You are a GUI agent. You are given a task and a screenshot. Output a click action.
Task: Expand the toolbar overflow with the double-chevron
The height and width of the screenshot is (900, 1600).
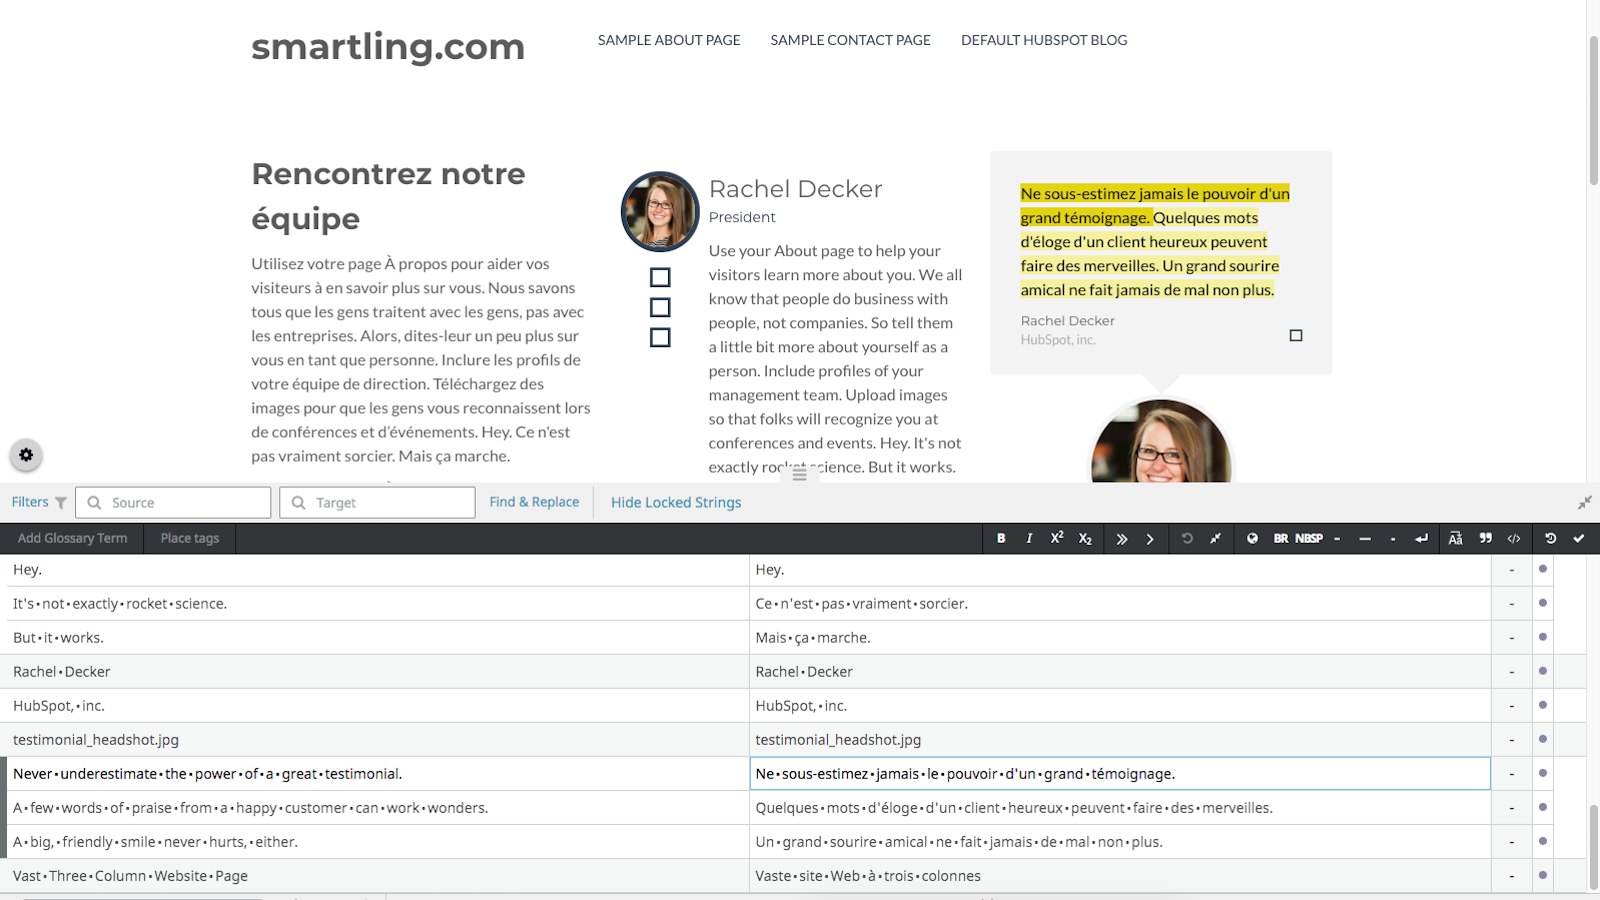[x=1122, y=538]
